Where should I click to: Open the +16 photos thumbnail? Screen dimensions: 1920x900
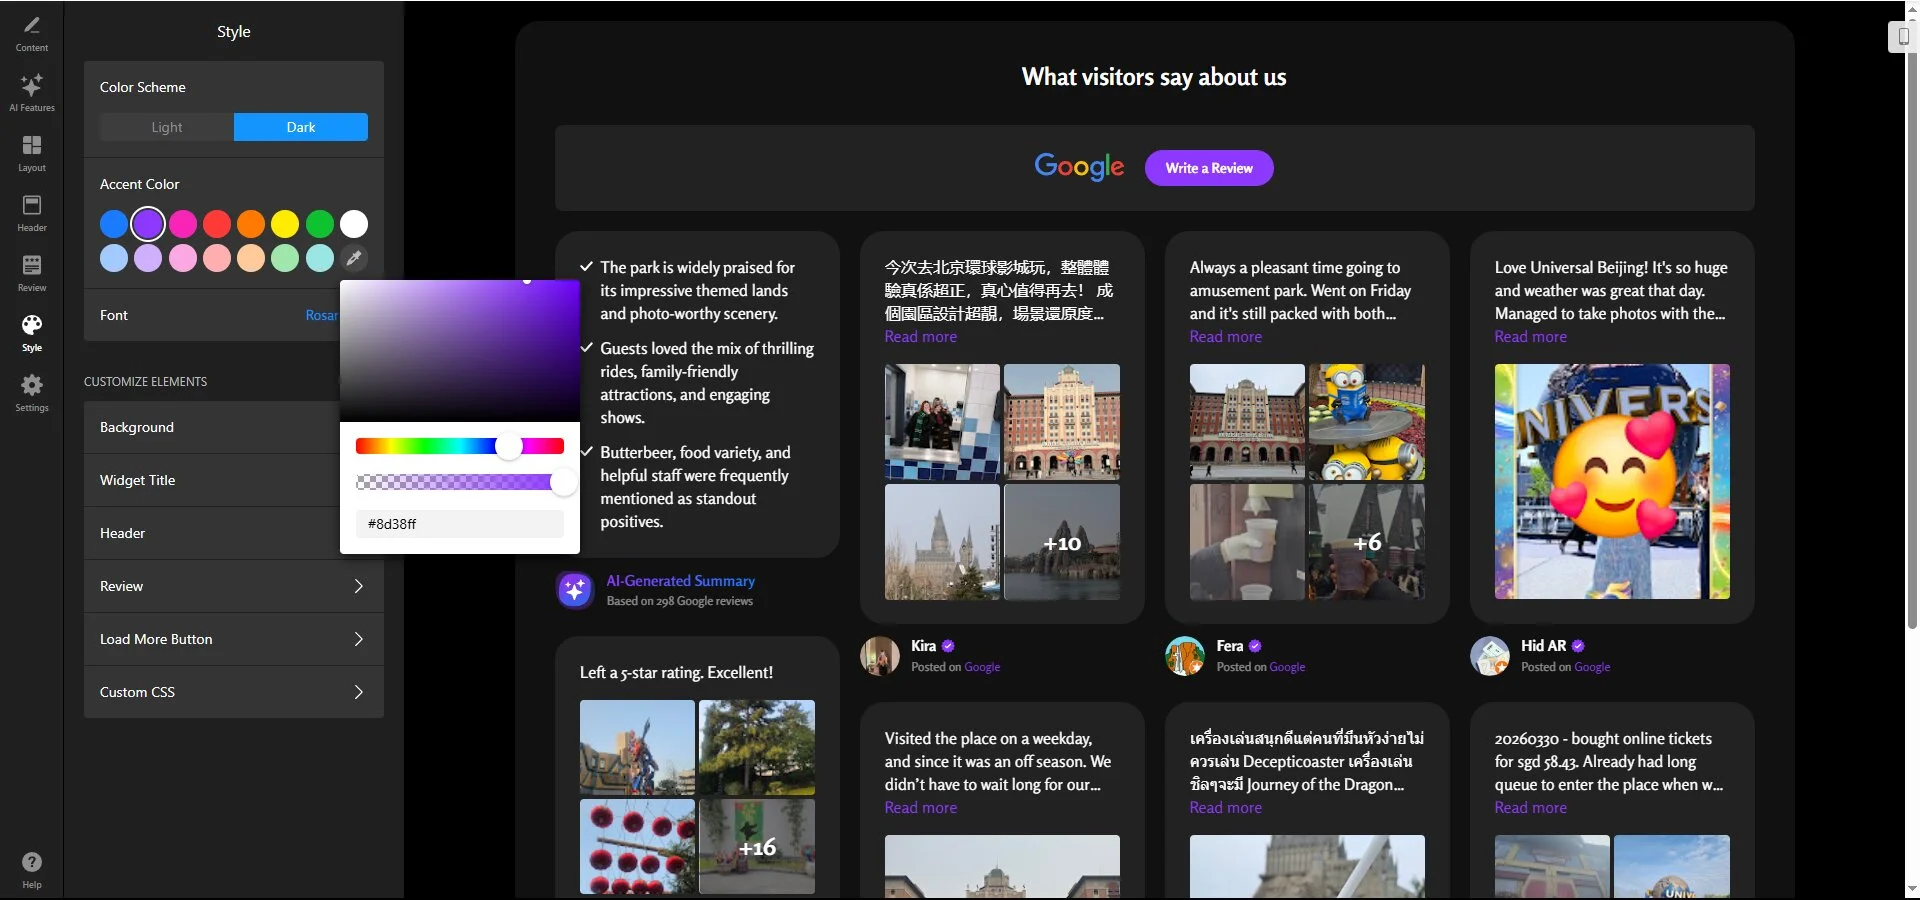(757, 847)
